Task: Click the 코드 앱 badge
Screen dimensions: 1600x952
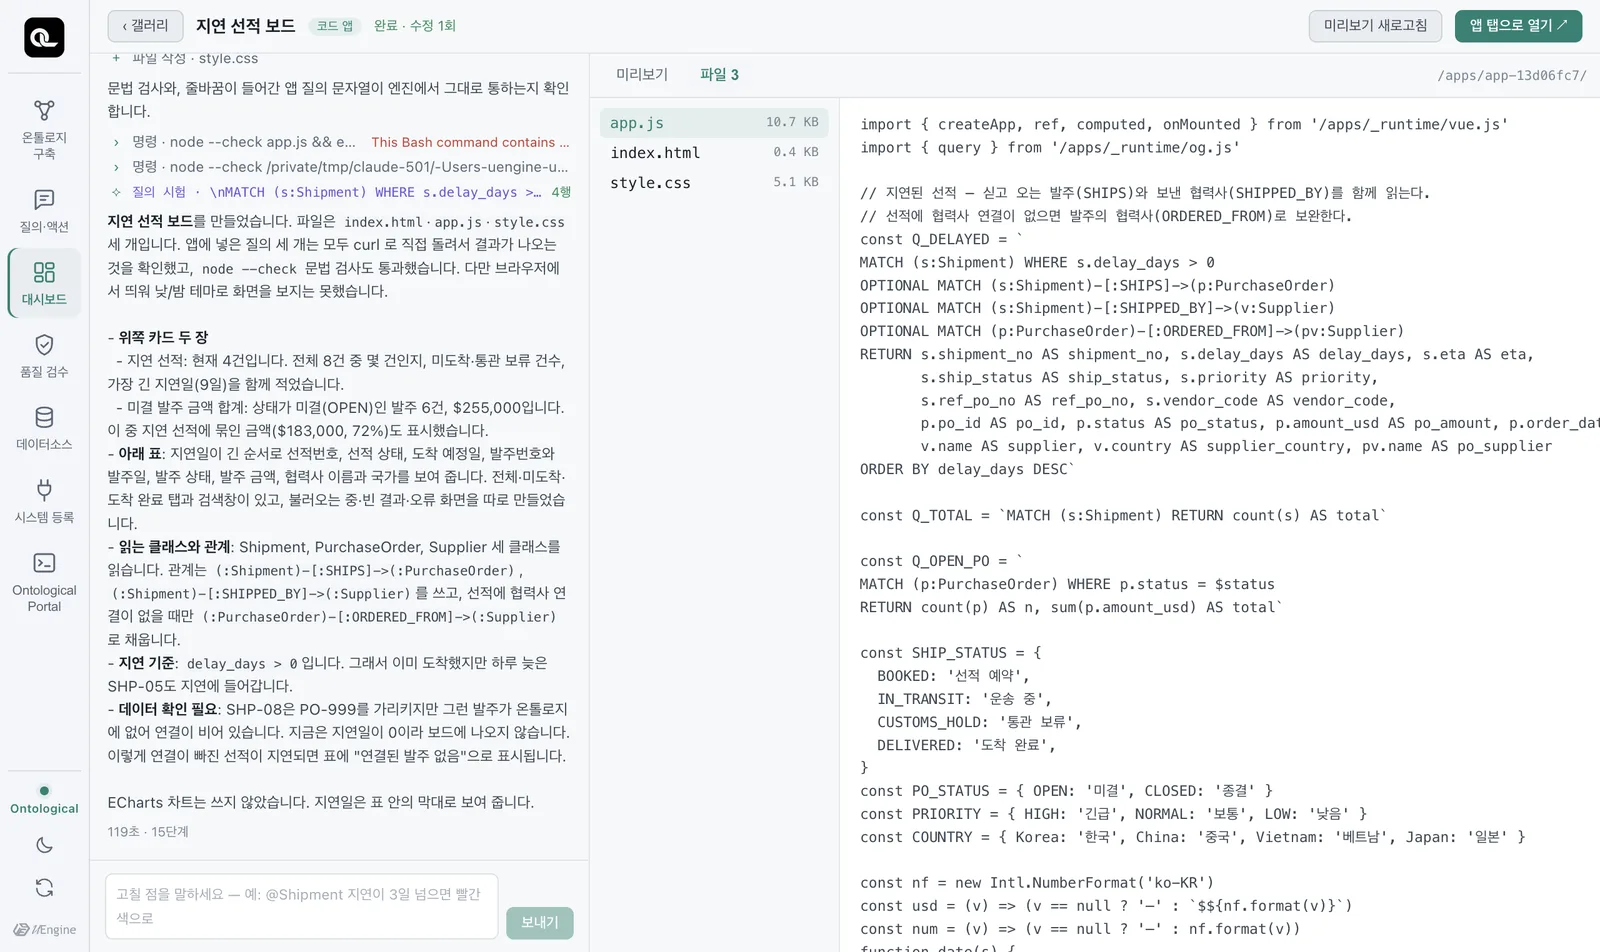Action: pos(335,26)
